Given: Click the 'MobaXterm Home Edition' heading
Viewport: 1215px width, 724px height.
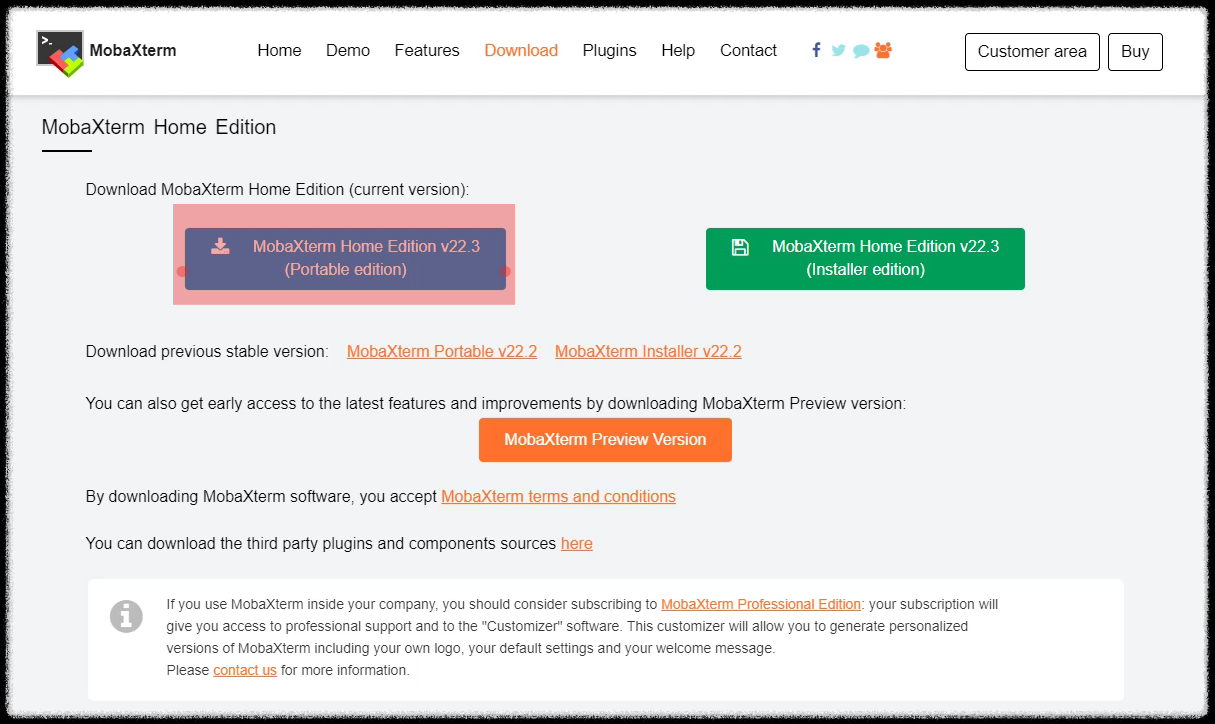Looking at the screenshot, I should [x=159, y=128].
